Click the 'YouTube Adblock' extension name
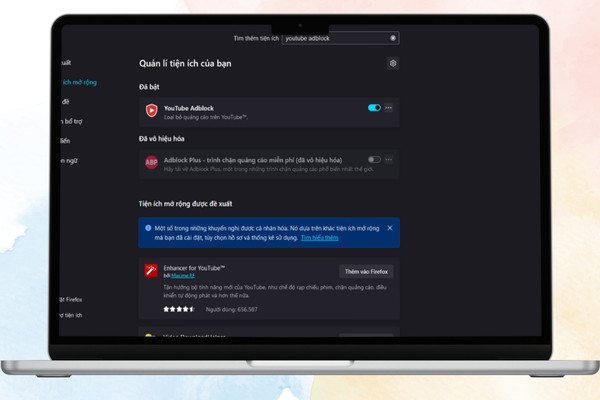 tap(189, 108)
